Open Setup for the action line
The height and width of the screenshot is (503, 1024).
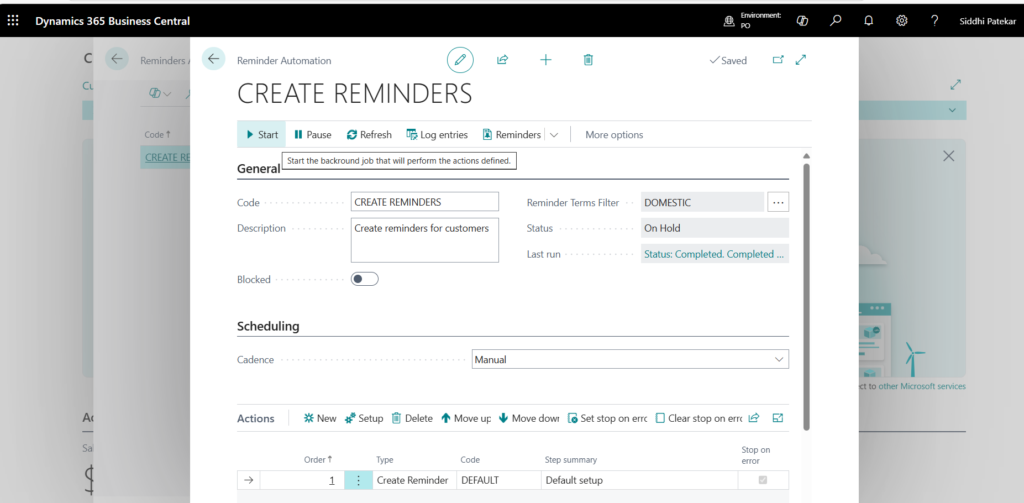(364, 418)
